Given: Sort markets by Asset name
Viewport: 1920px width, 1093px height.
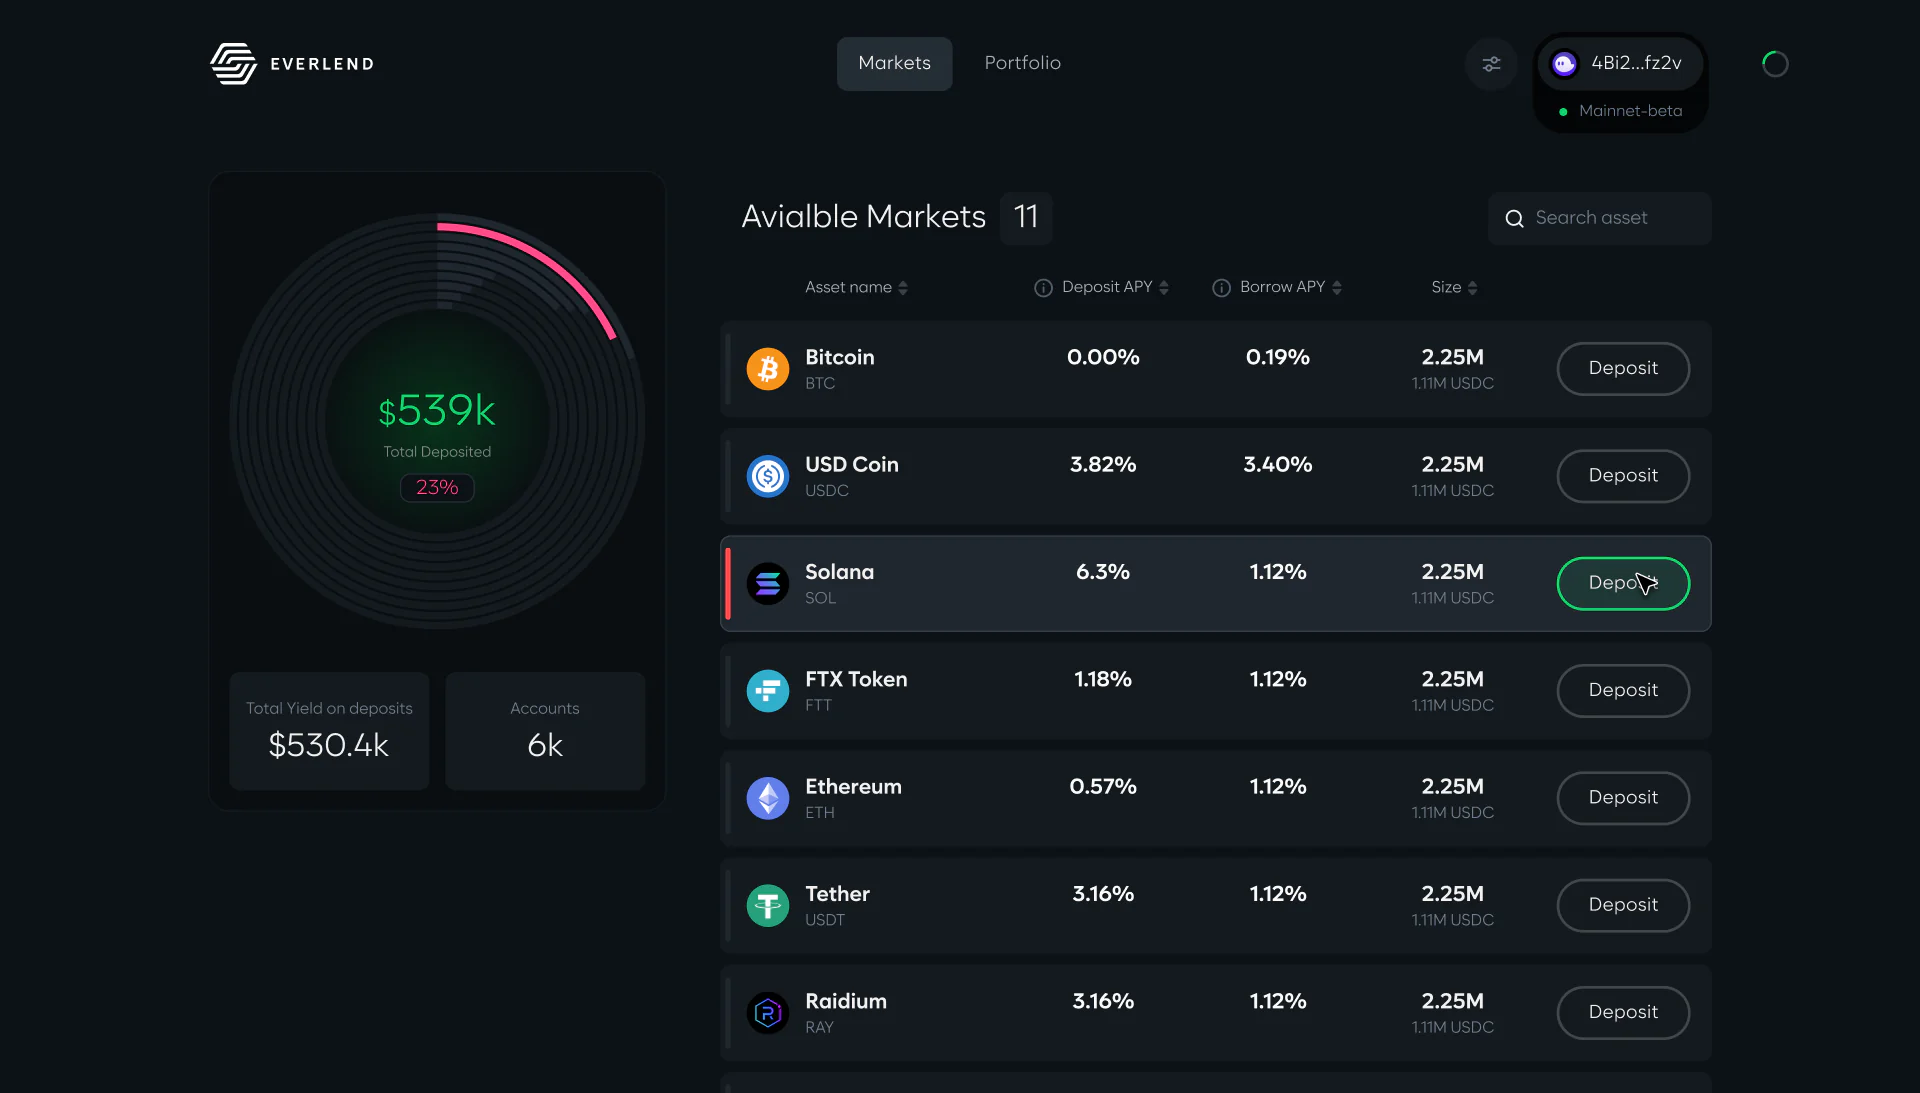Looking at the screenshot, I should 856,287.
